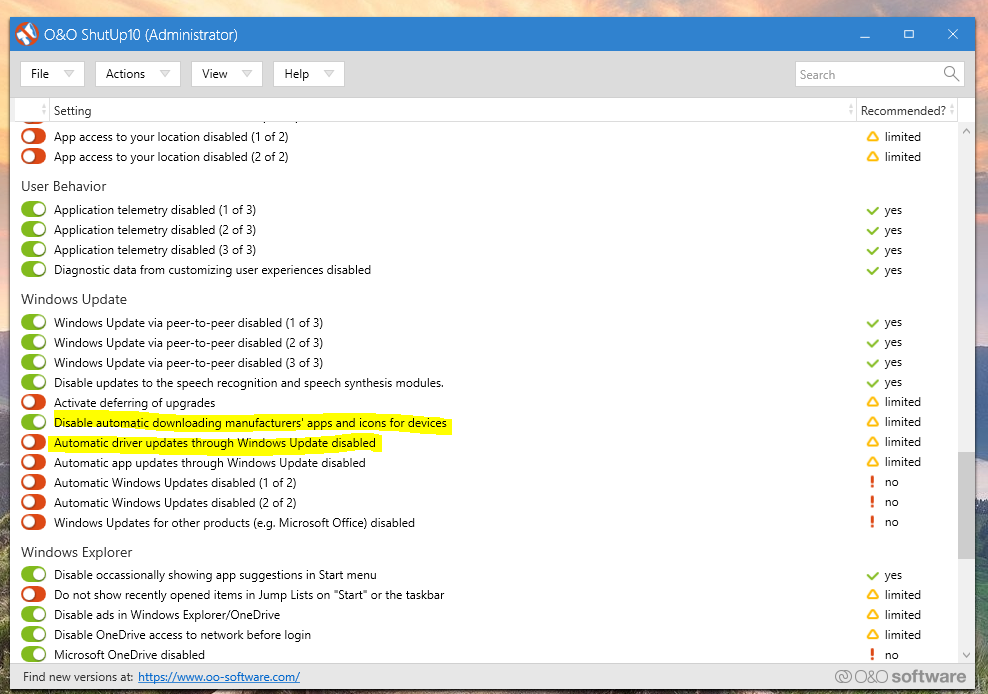
Task: Click warning triangle for App access to location (1 of 2)
Action: coord(873,137)
